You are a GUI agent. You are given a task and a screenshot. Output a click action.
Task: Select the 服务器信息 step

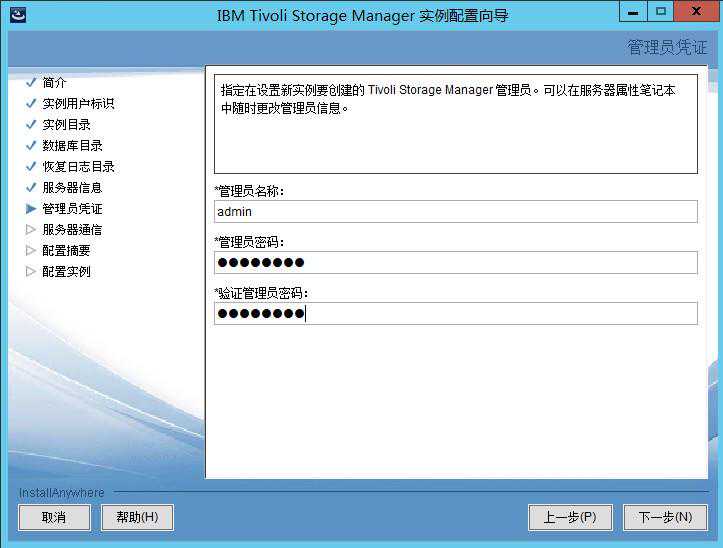tap(72, 188)
